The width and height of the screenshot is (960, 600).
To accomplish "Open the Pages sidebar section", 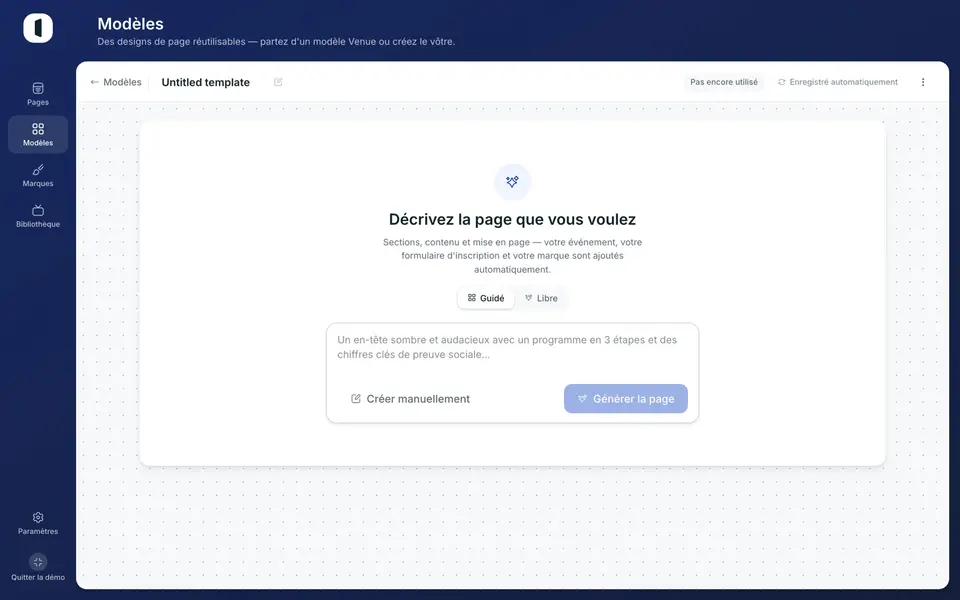I will (38, 94).
